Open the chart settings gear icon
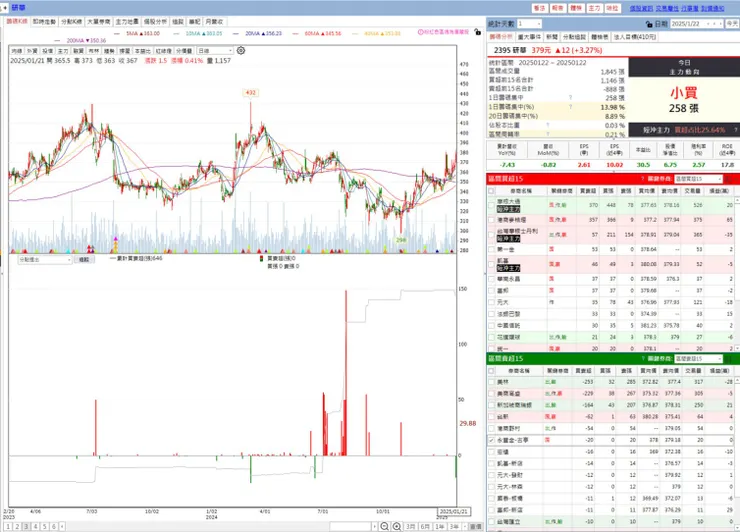The height and width of the screenshot is (532, 740). click(241, 51)
